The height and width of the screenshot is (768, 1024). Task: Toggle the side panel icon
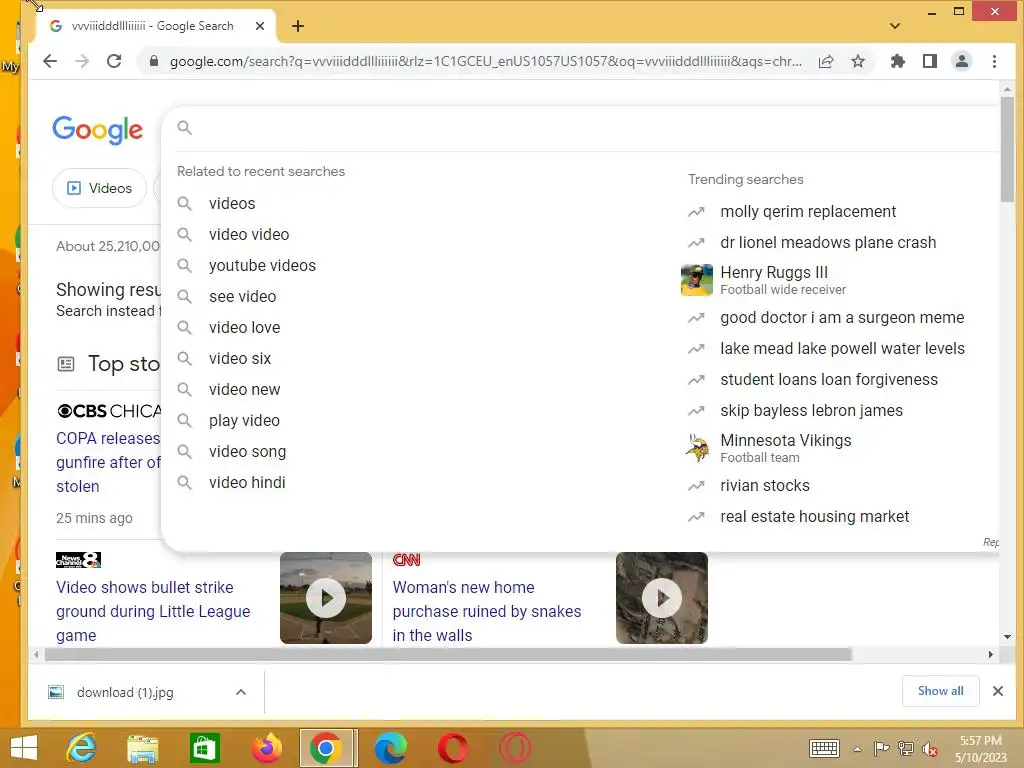point(930,61)
